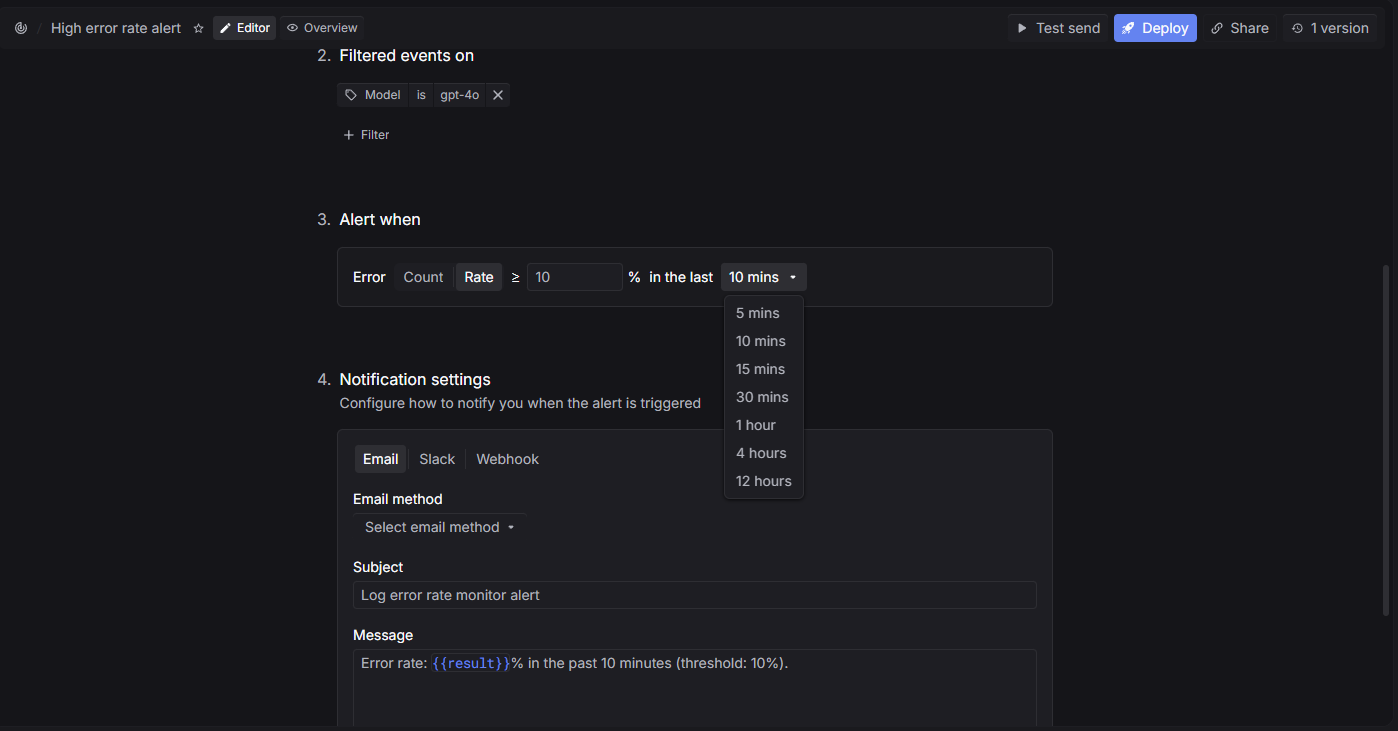Switch to the Editor view
This screenshot has width=1398, height=731.
pyautogui.click(x=244, y=28)
